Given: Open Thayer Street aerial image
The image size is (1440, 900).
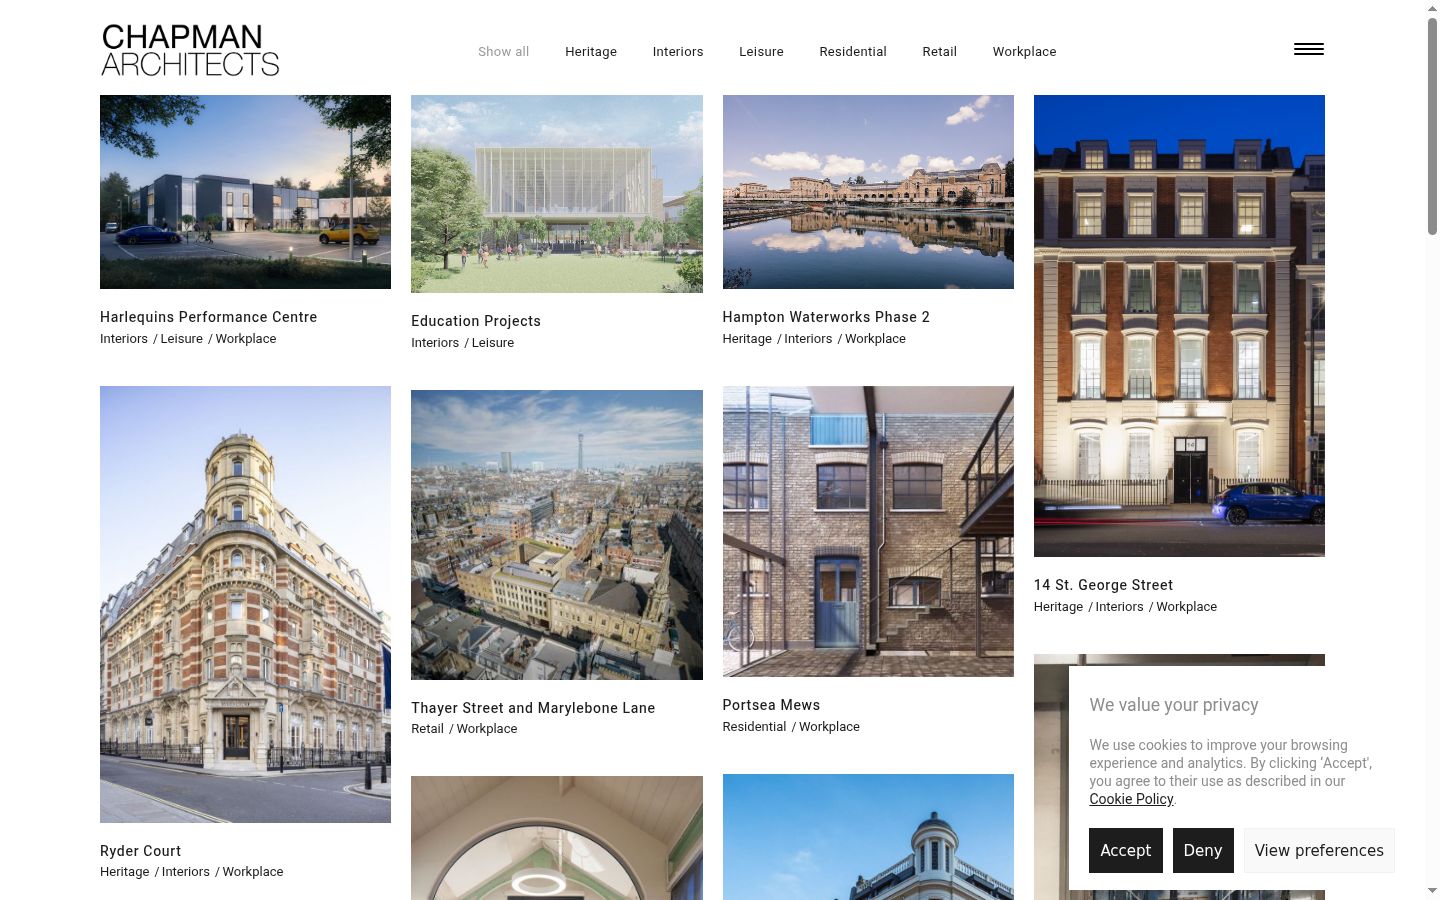Looking at the screenshot, I should 557,535.
